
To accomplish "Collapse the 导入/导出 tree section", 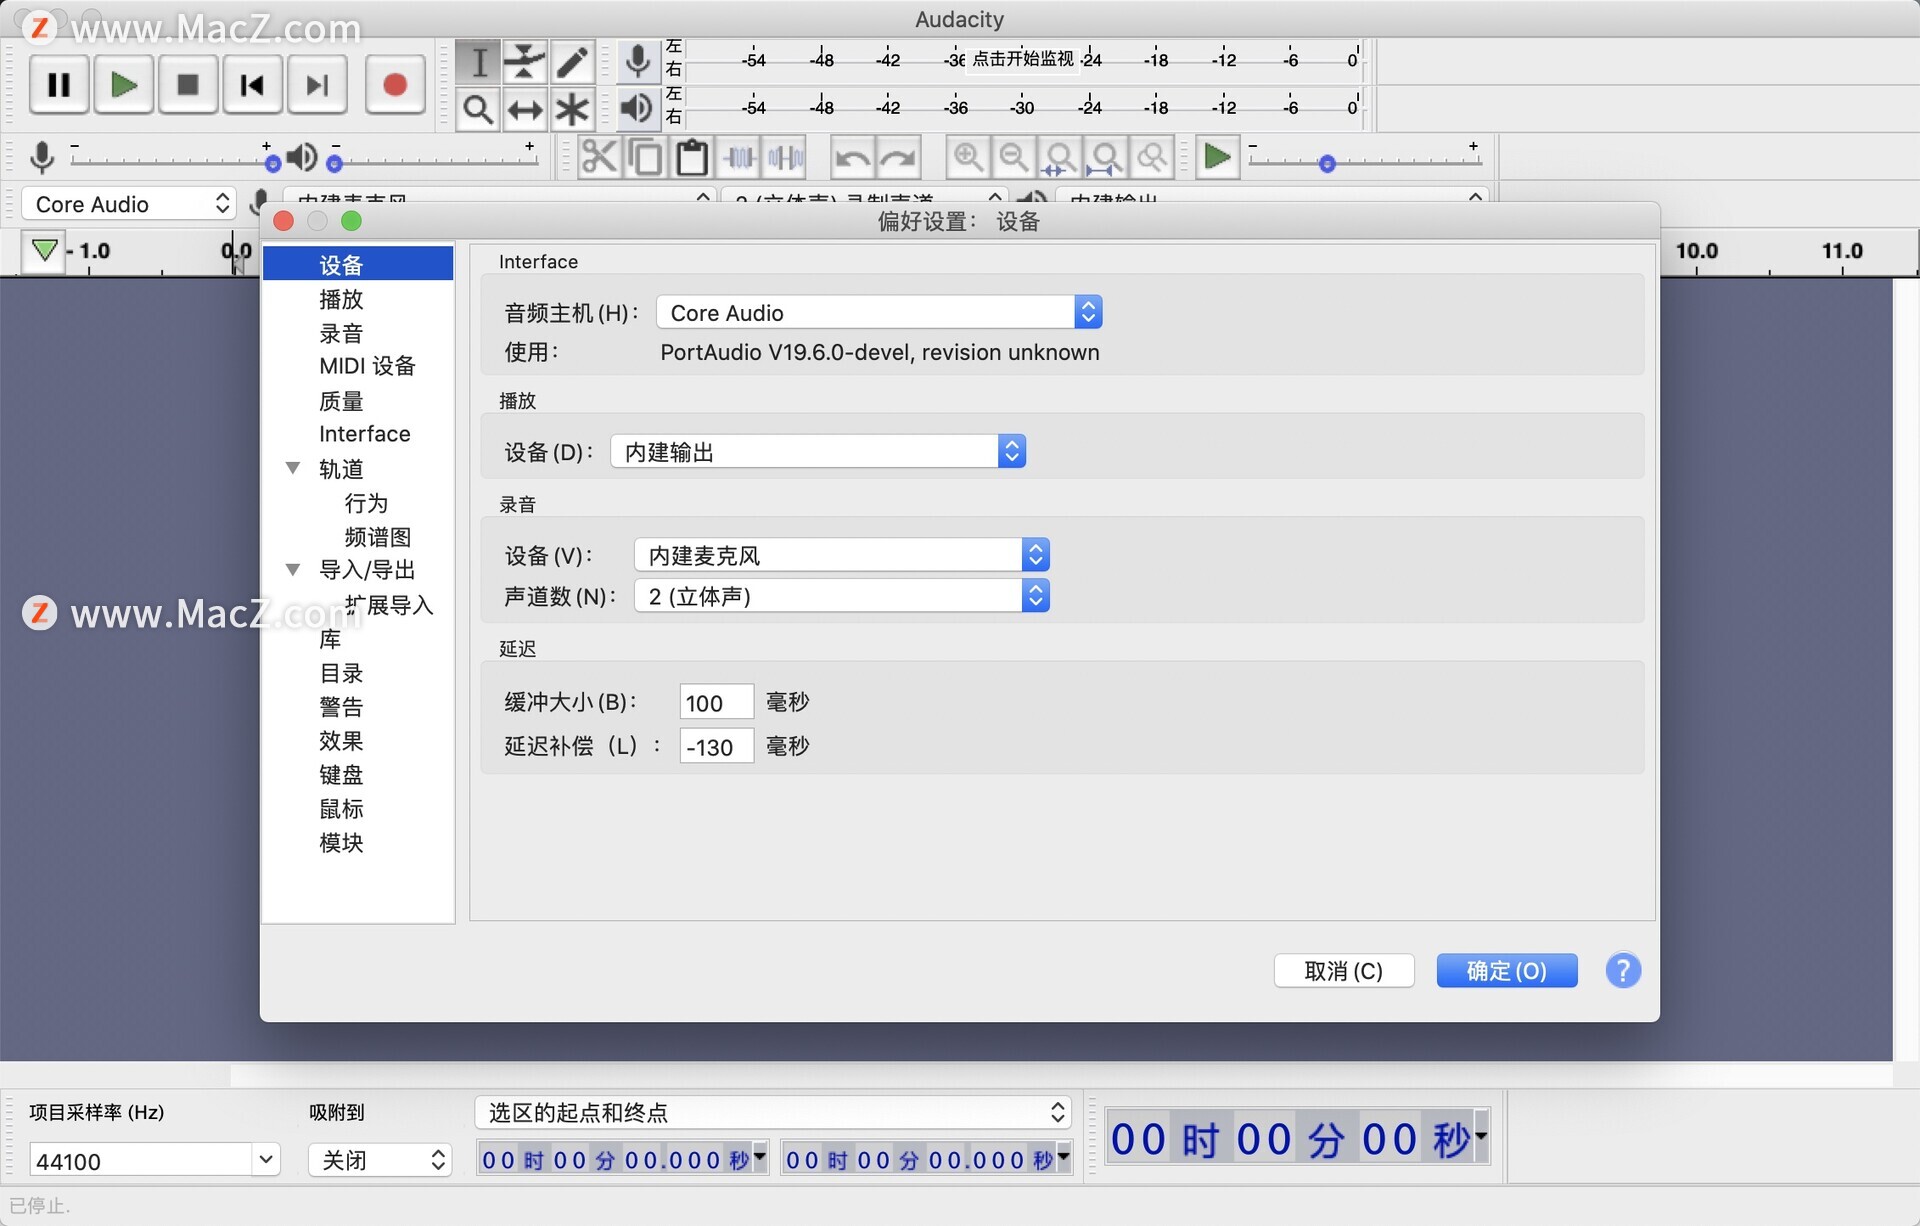I will click(293, 570).
